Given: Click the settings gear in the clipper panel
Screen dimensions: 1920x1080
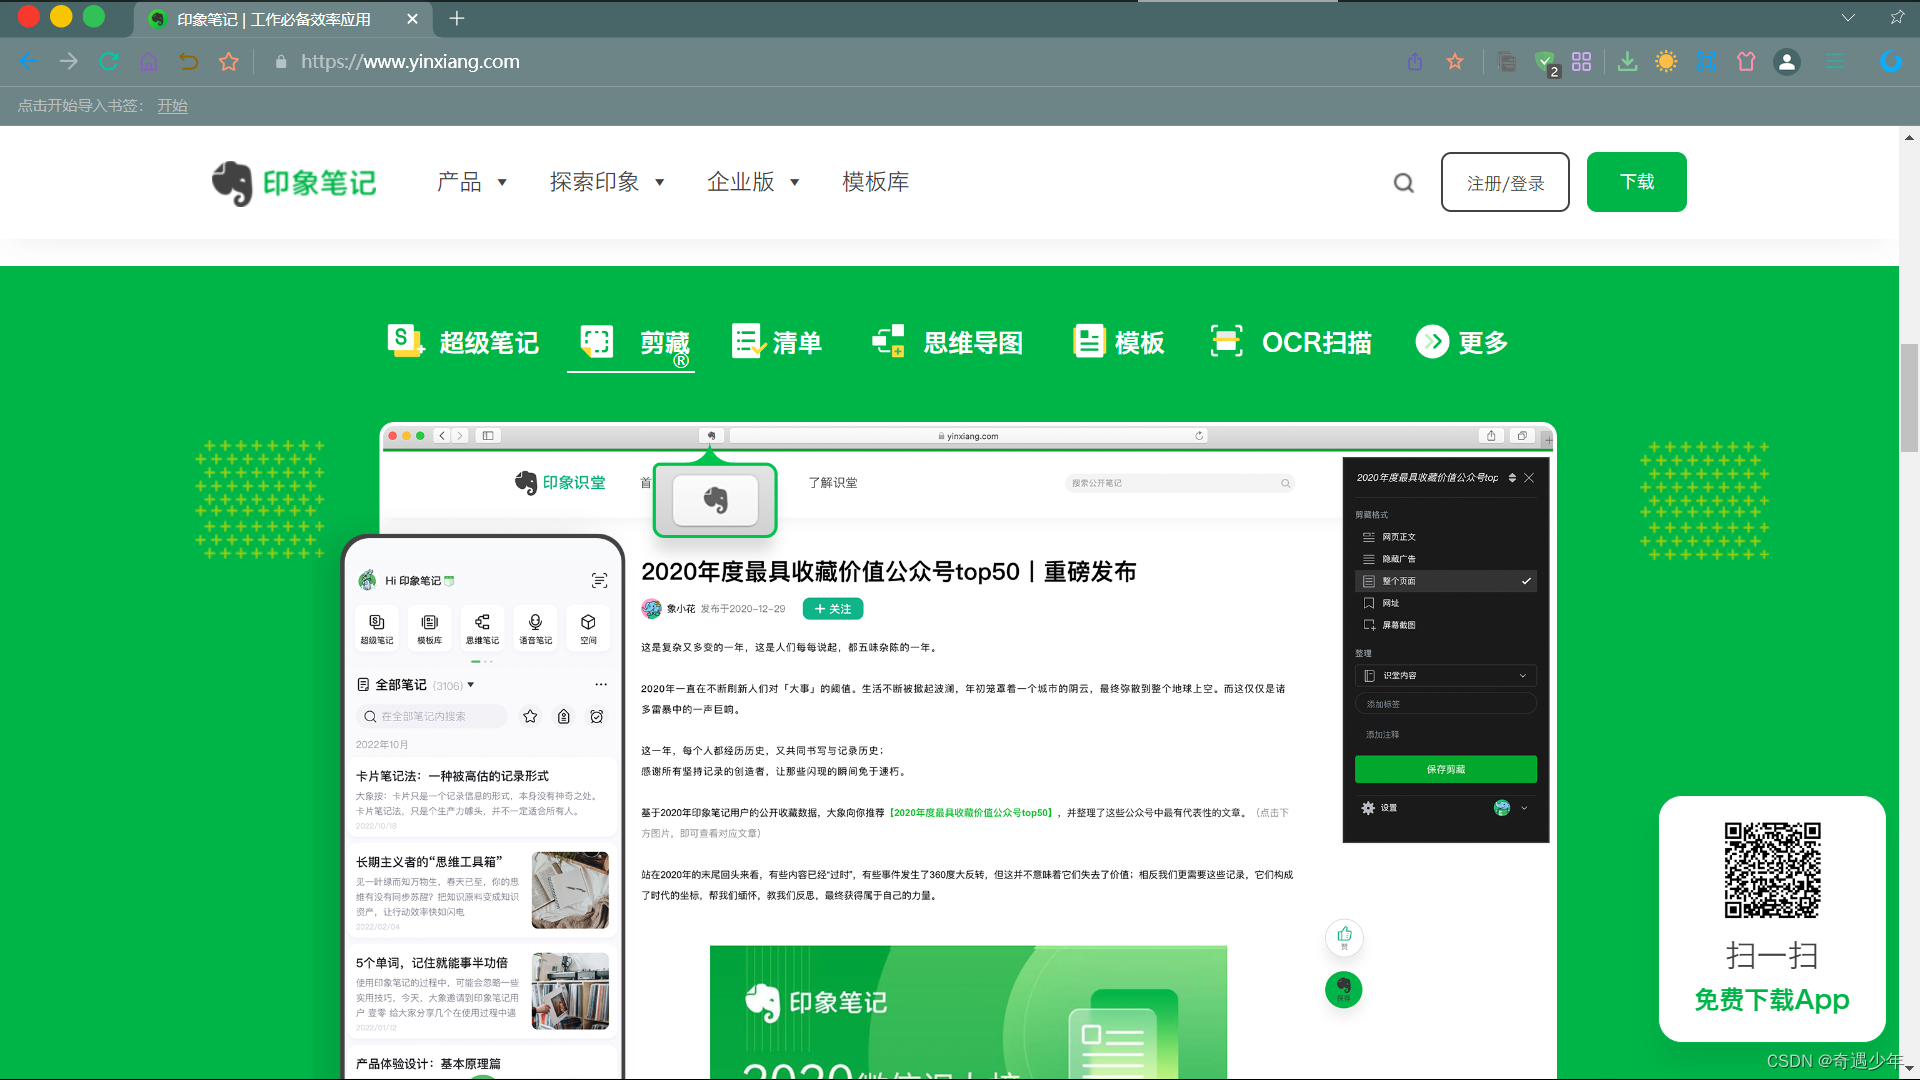Looking at the screenshot, I should [1368, 808].
